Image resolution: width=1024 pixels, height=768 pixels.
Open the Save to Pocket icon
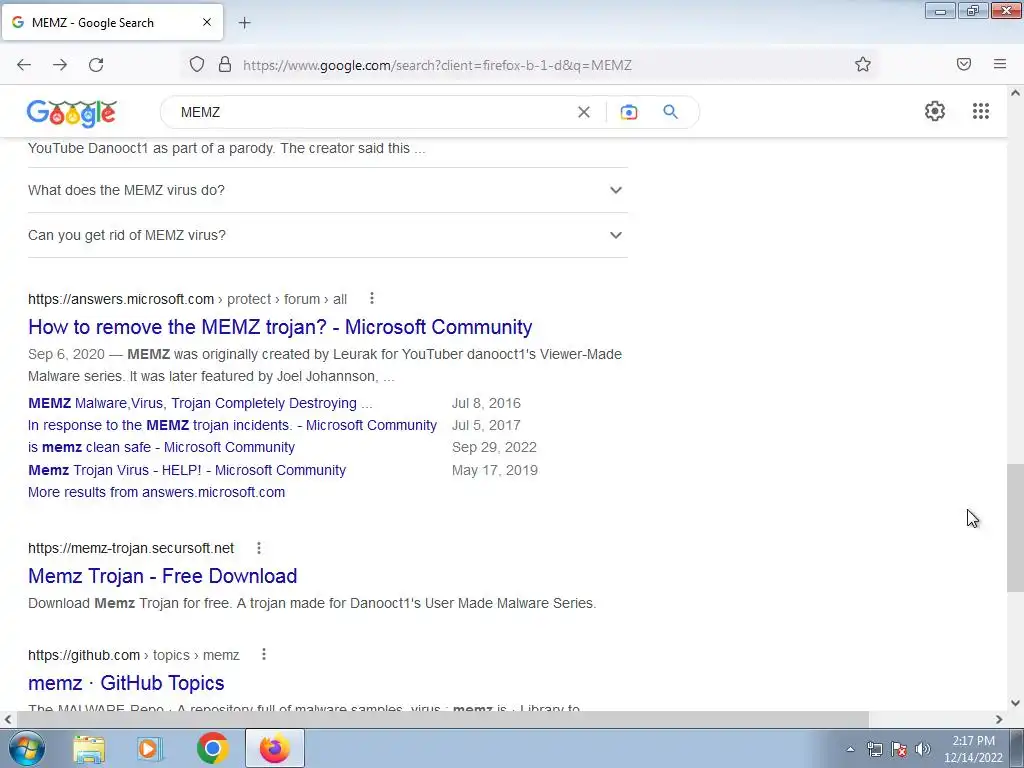pos(964,64)
